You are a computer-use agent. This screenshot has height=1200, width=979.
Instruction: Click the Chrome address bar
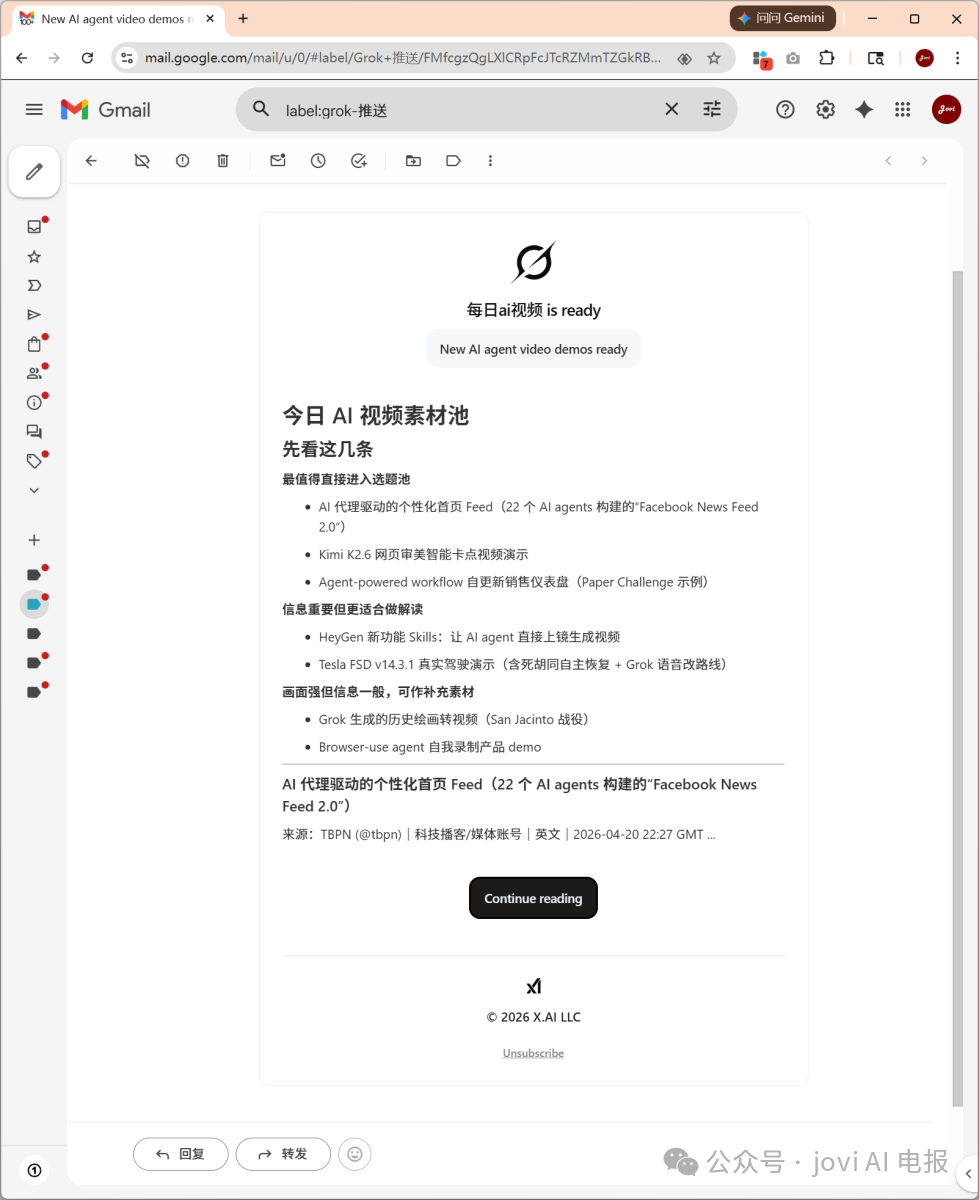pyautogui.click(x=402, y=58)
